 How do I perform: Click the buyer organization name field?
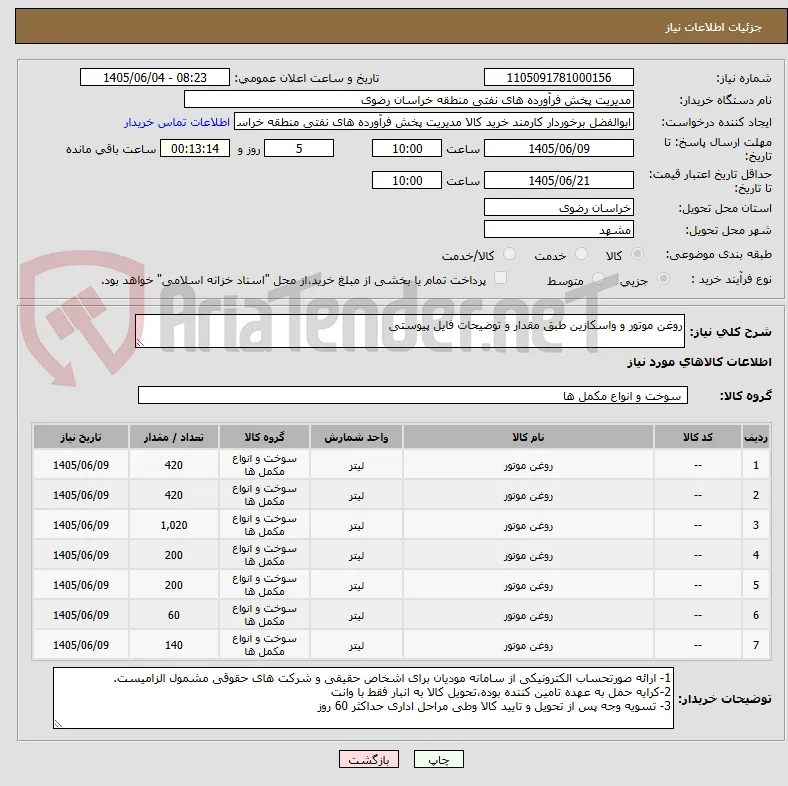coord(409,100)
